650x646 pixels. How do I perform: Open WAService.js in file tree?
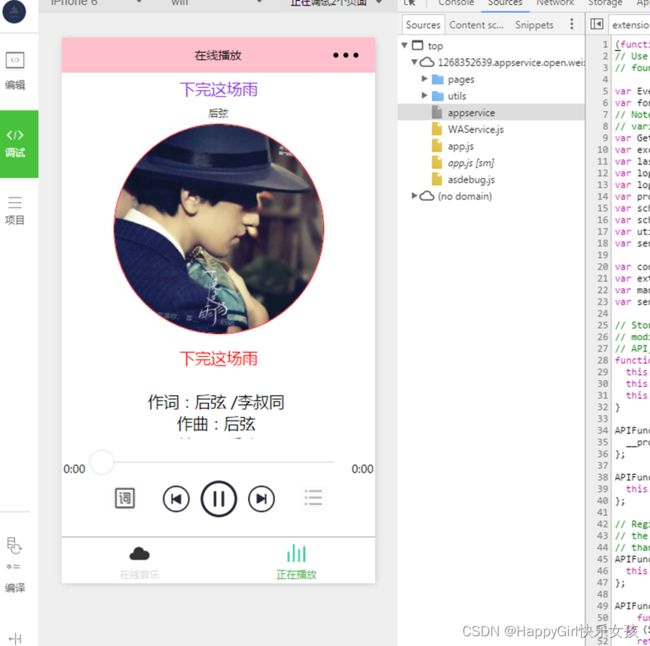(475, 129)
